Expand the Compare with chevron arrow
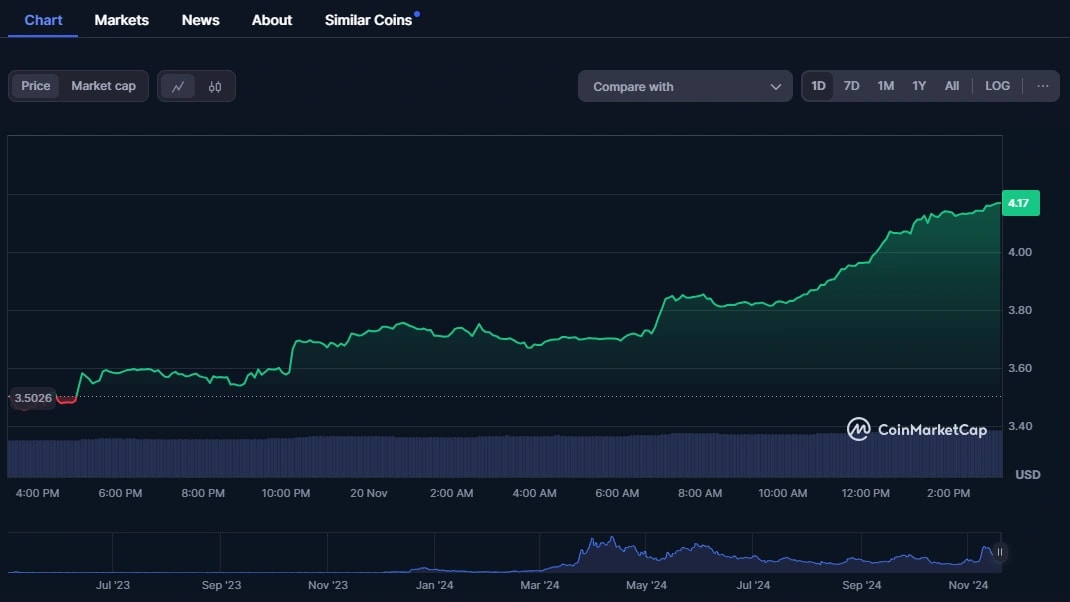1070x602 pixels. 775,87
